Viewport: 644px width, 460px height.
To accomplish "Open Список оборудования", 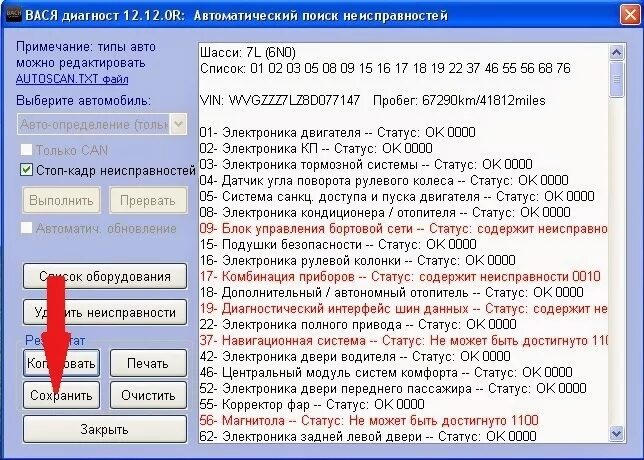I will (x=105, y=276).
